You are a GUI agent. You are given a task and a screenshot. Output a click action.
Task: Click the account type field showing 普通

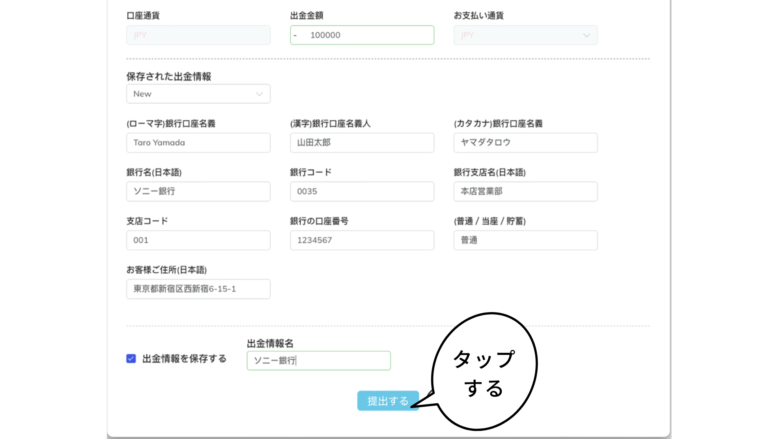[x=525, y=240]
